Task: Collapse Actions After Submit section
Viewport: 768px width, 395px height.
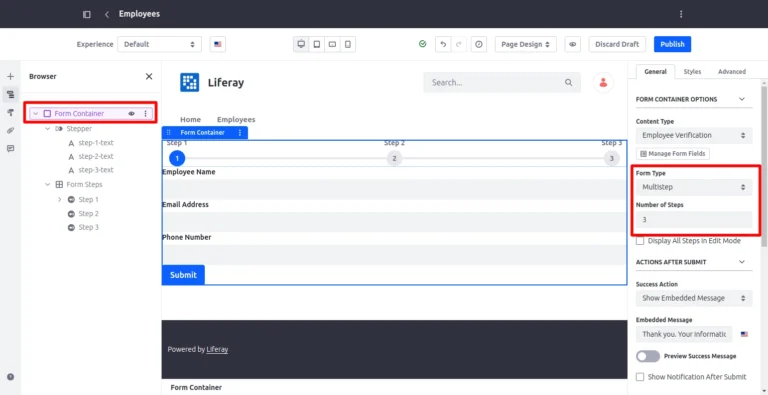Action: [x=742, y=262]
